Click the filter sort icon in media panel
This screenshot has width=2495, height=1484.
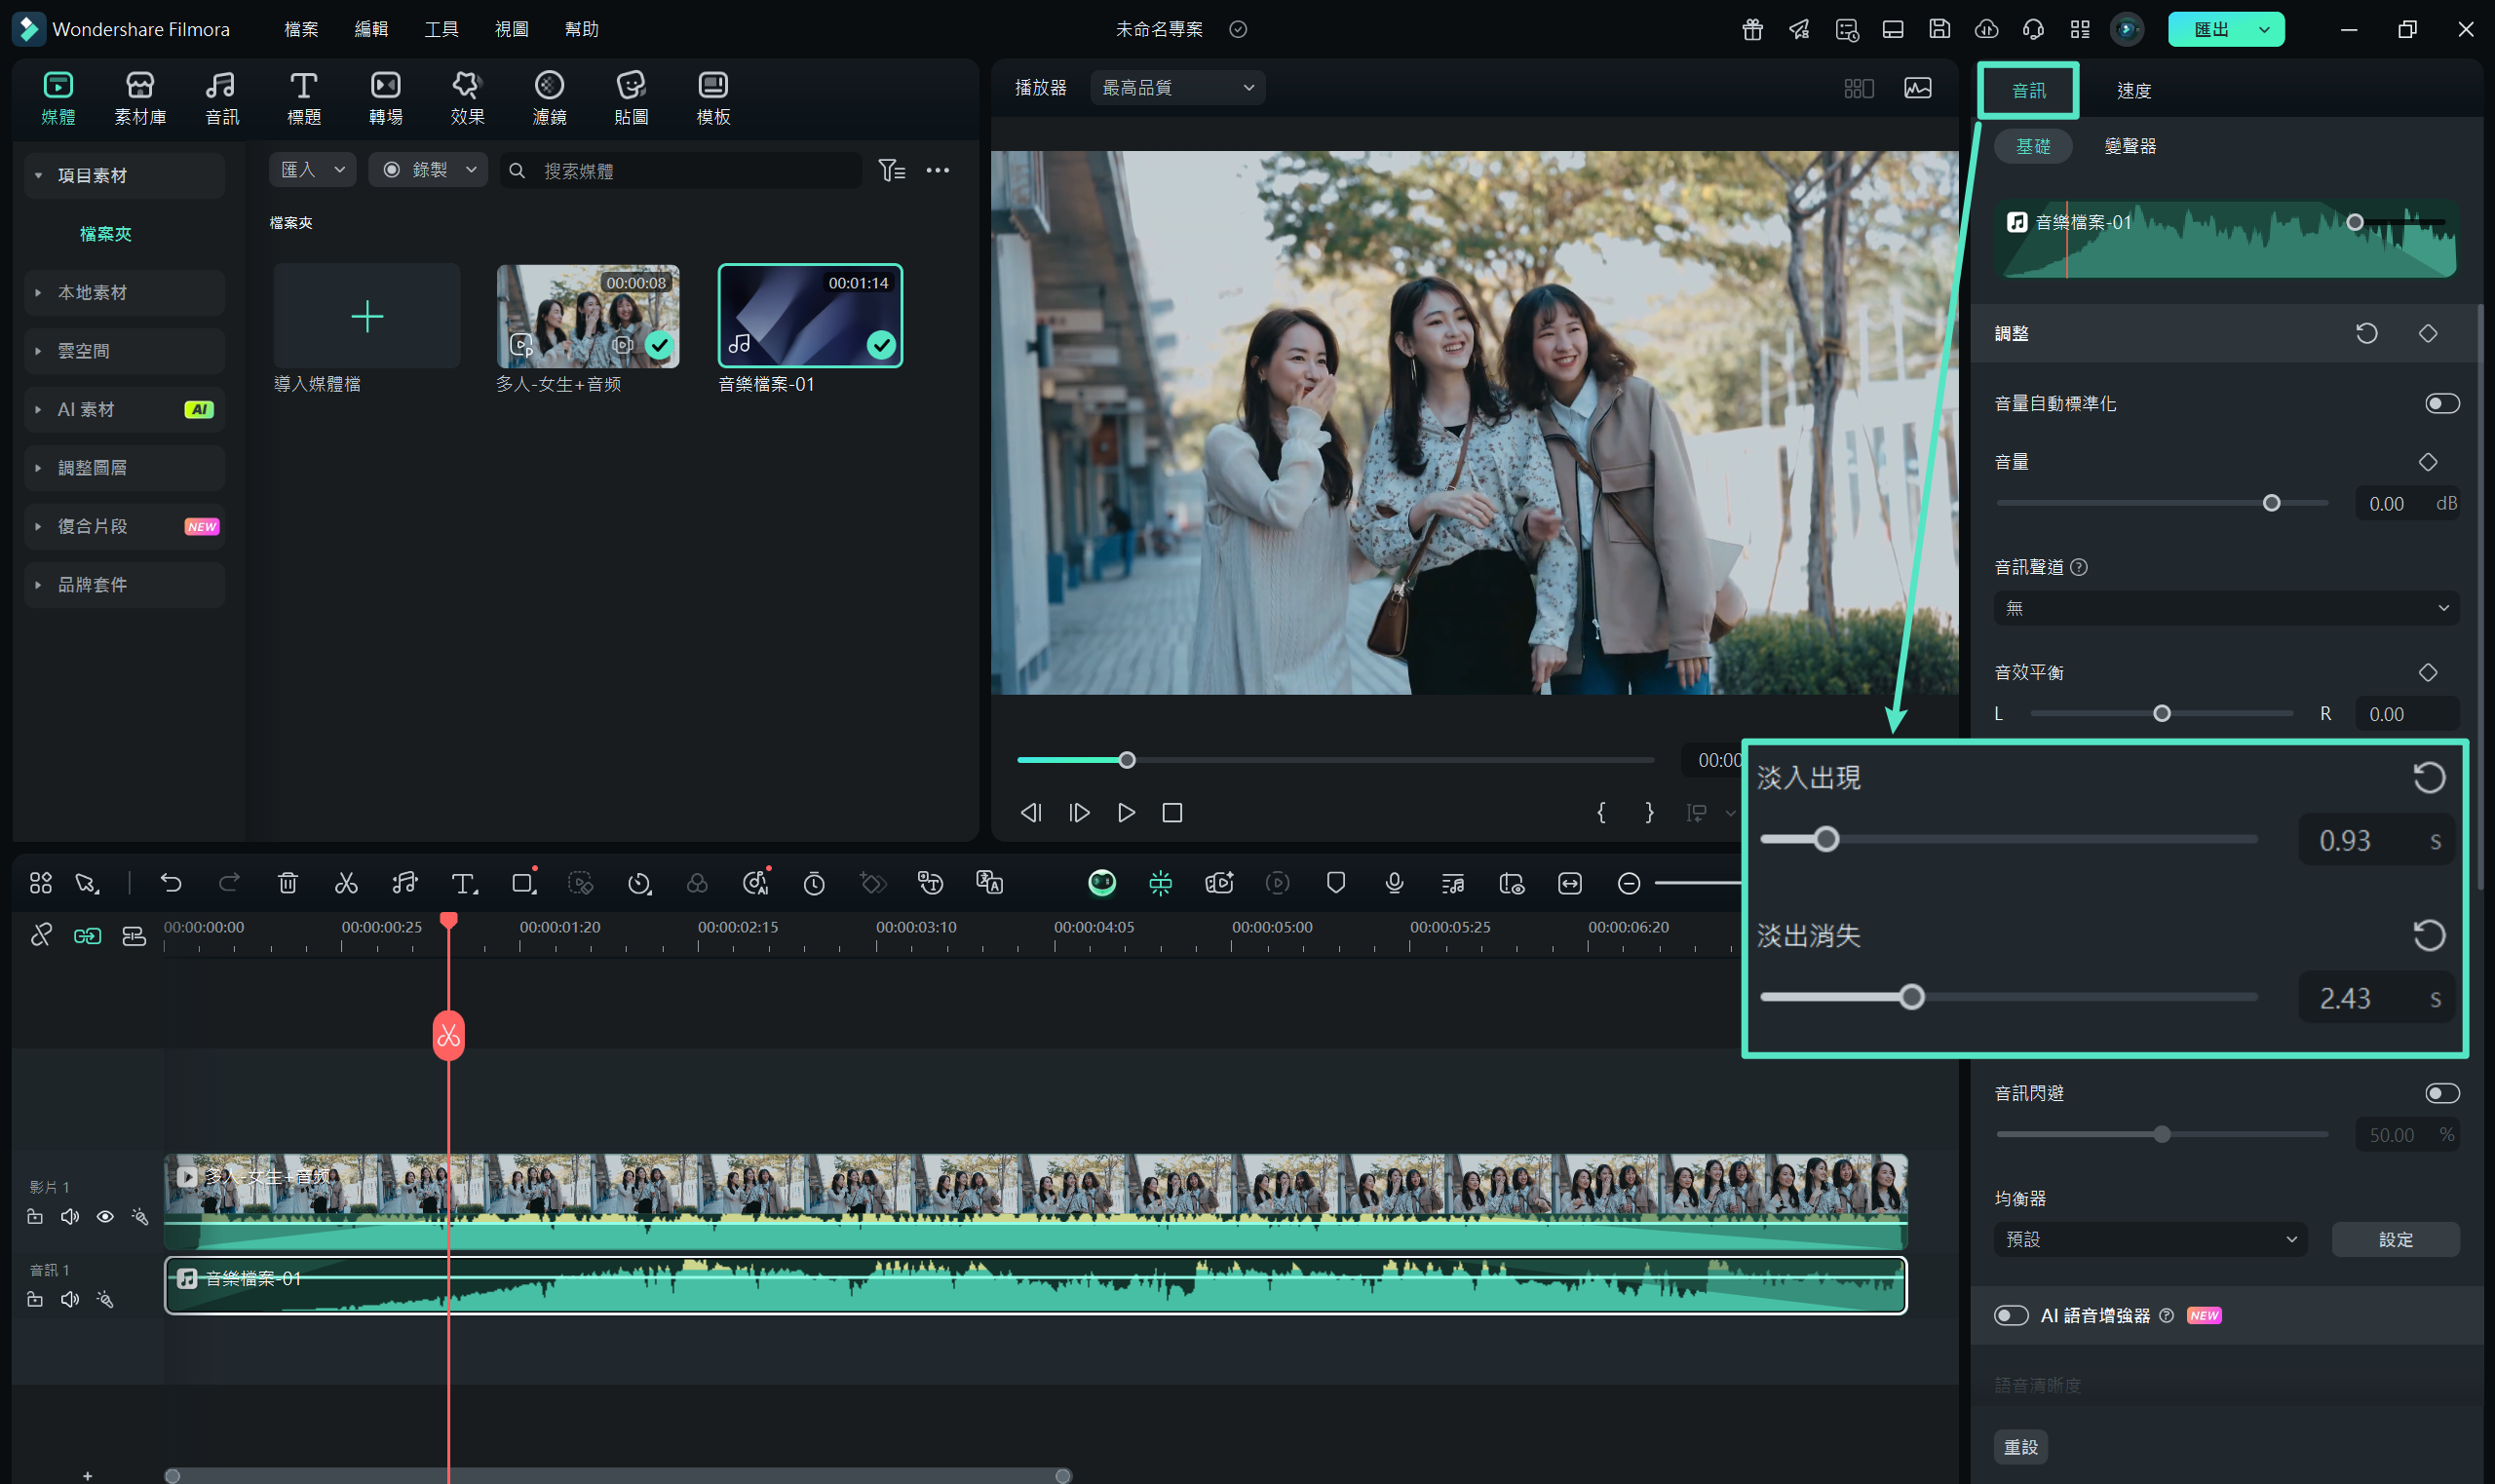(x=891, y=170)
